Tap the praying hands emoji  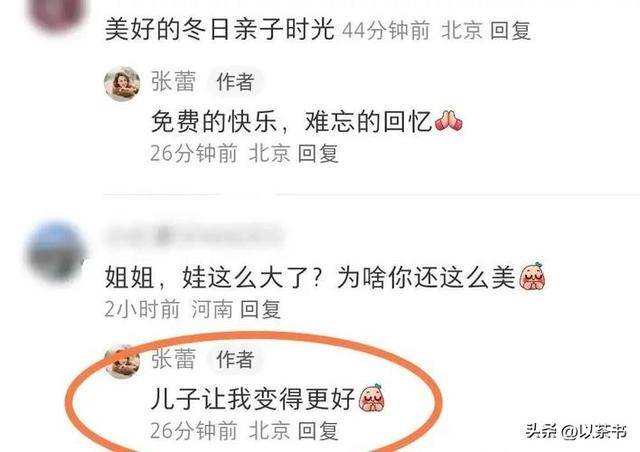[449, 121]
